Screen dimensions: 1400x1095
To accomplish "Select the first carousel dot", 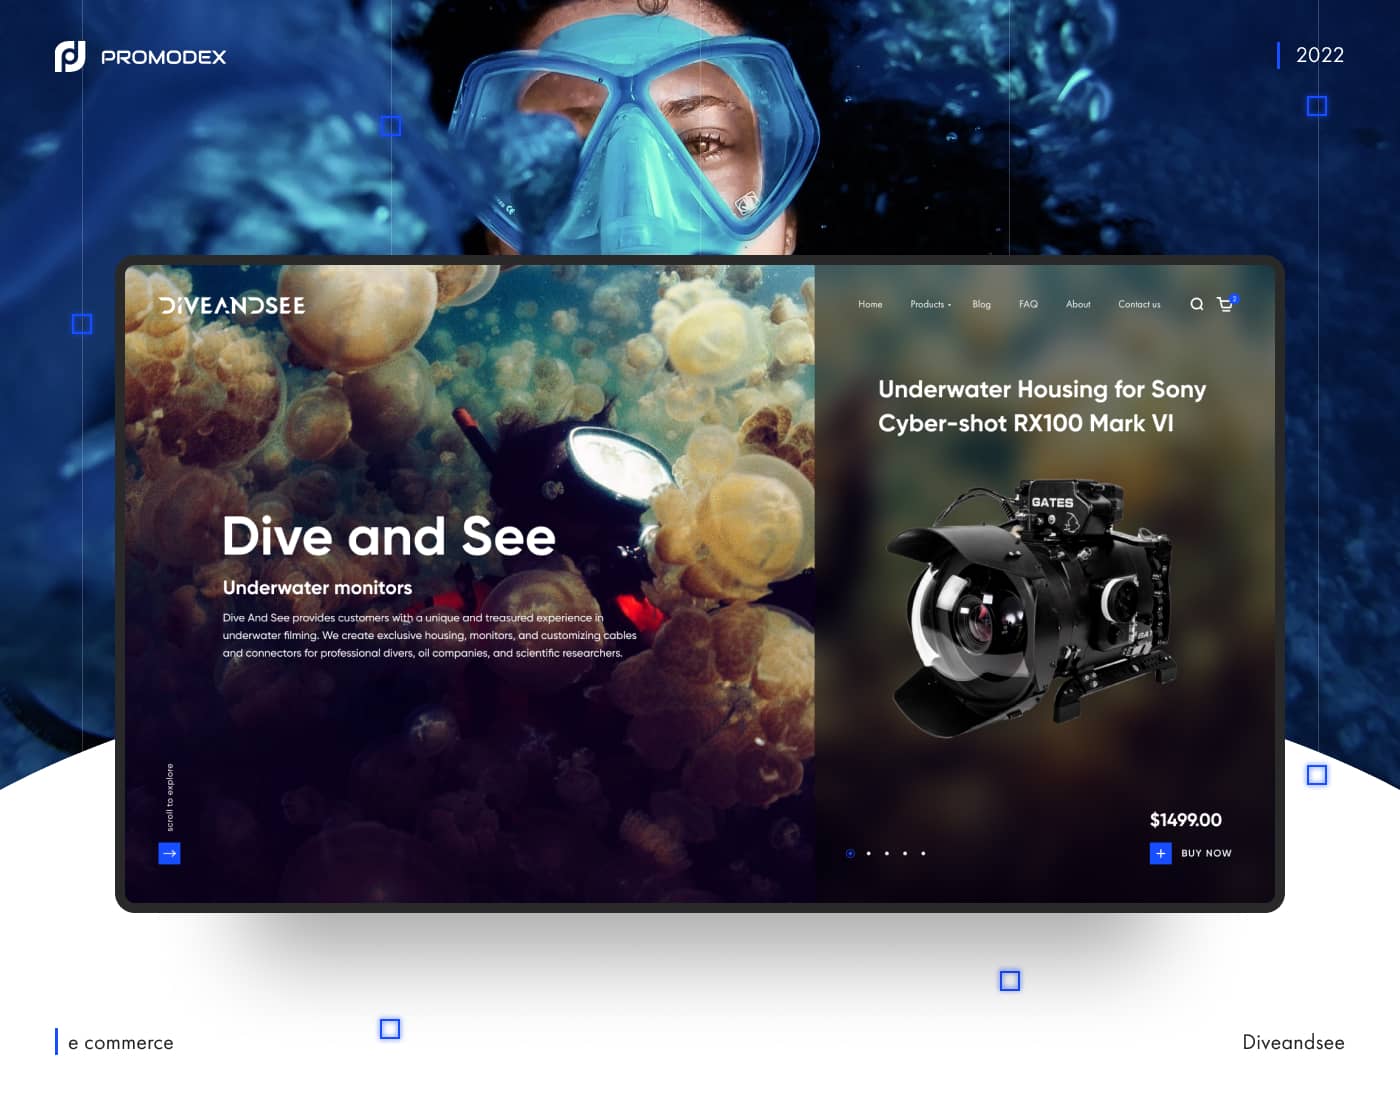I will (850, 853).
